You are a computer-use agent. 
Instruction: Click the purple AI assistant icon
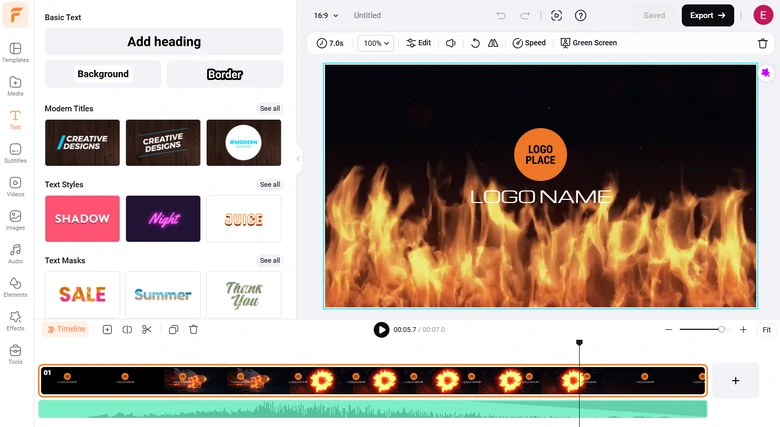(766, 73)
